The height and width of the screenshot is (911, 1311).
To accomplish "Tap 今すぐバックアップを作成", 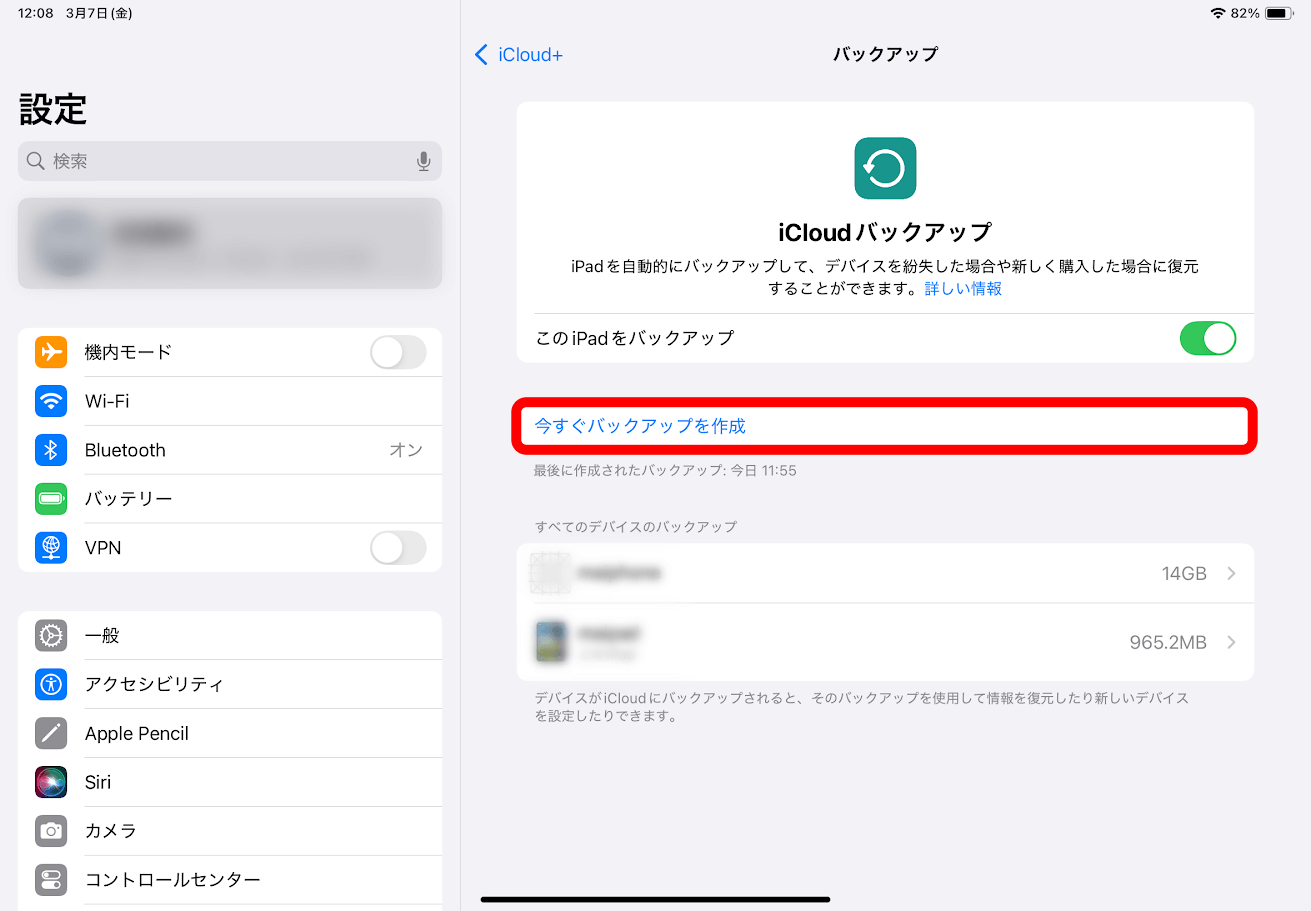I will coord(640,426).
